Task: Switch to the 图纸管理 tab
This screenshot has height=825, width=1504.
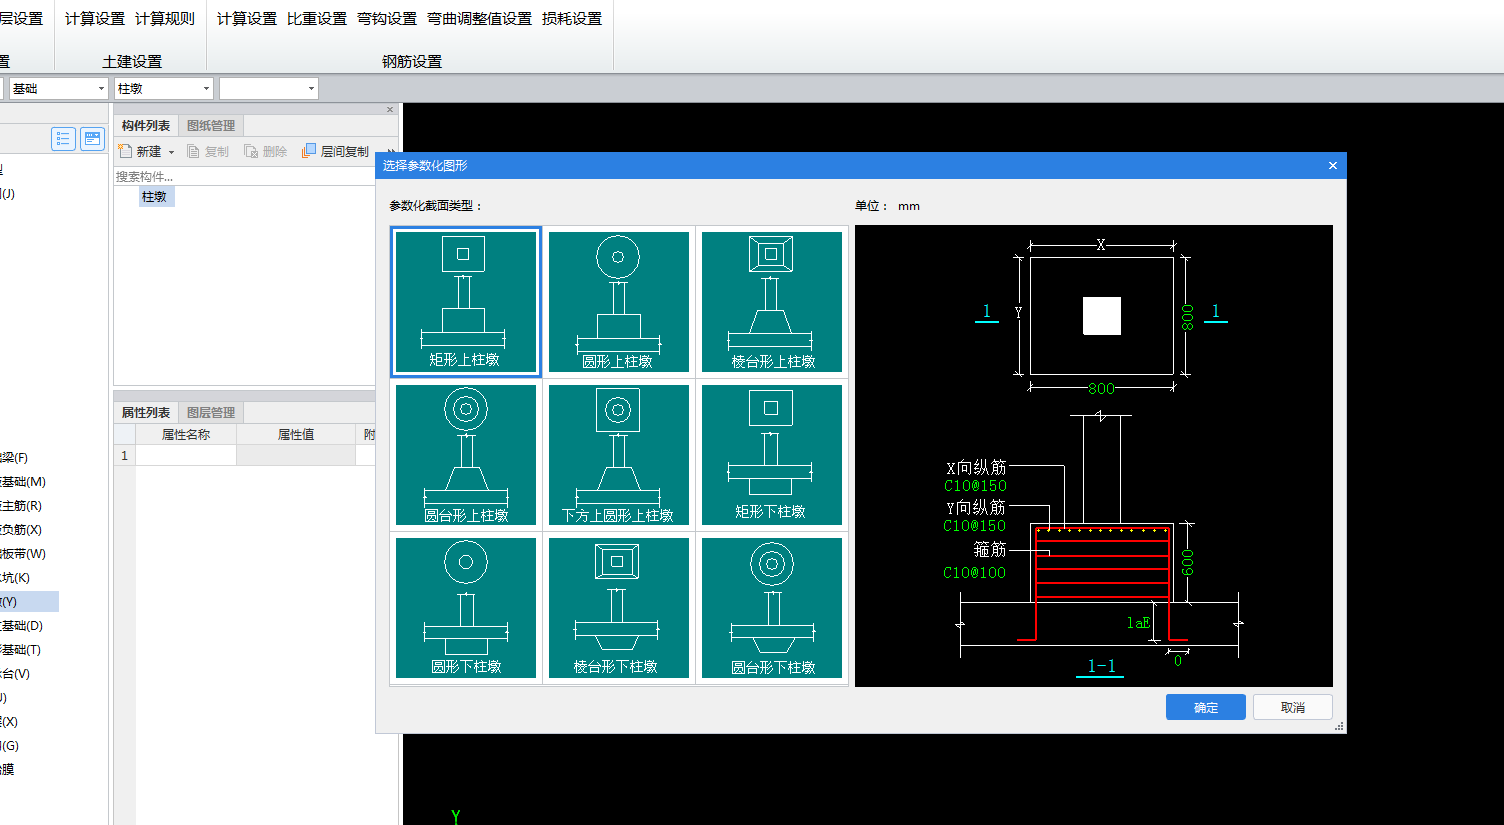Action: [211, 125]
